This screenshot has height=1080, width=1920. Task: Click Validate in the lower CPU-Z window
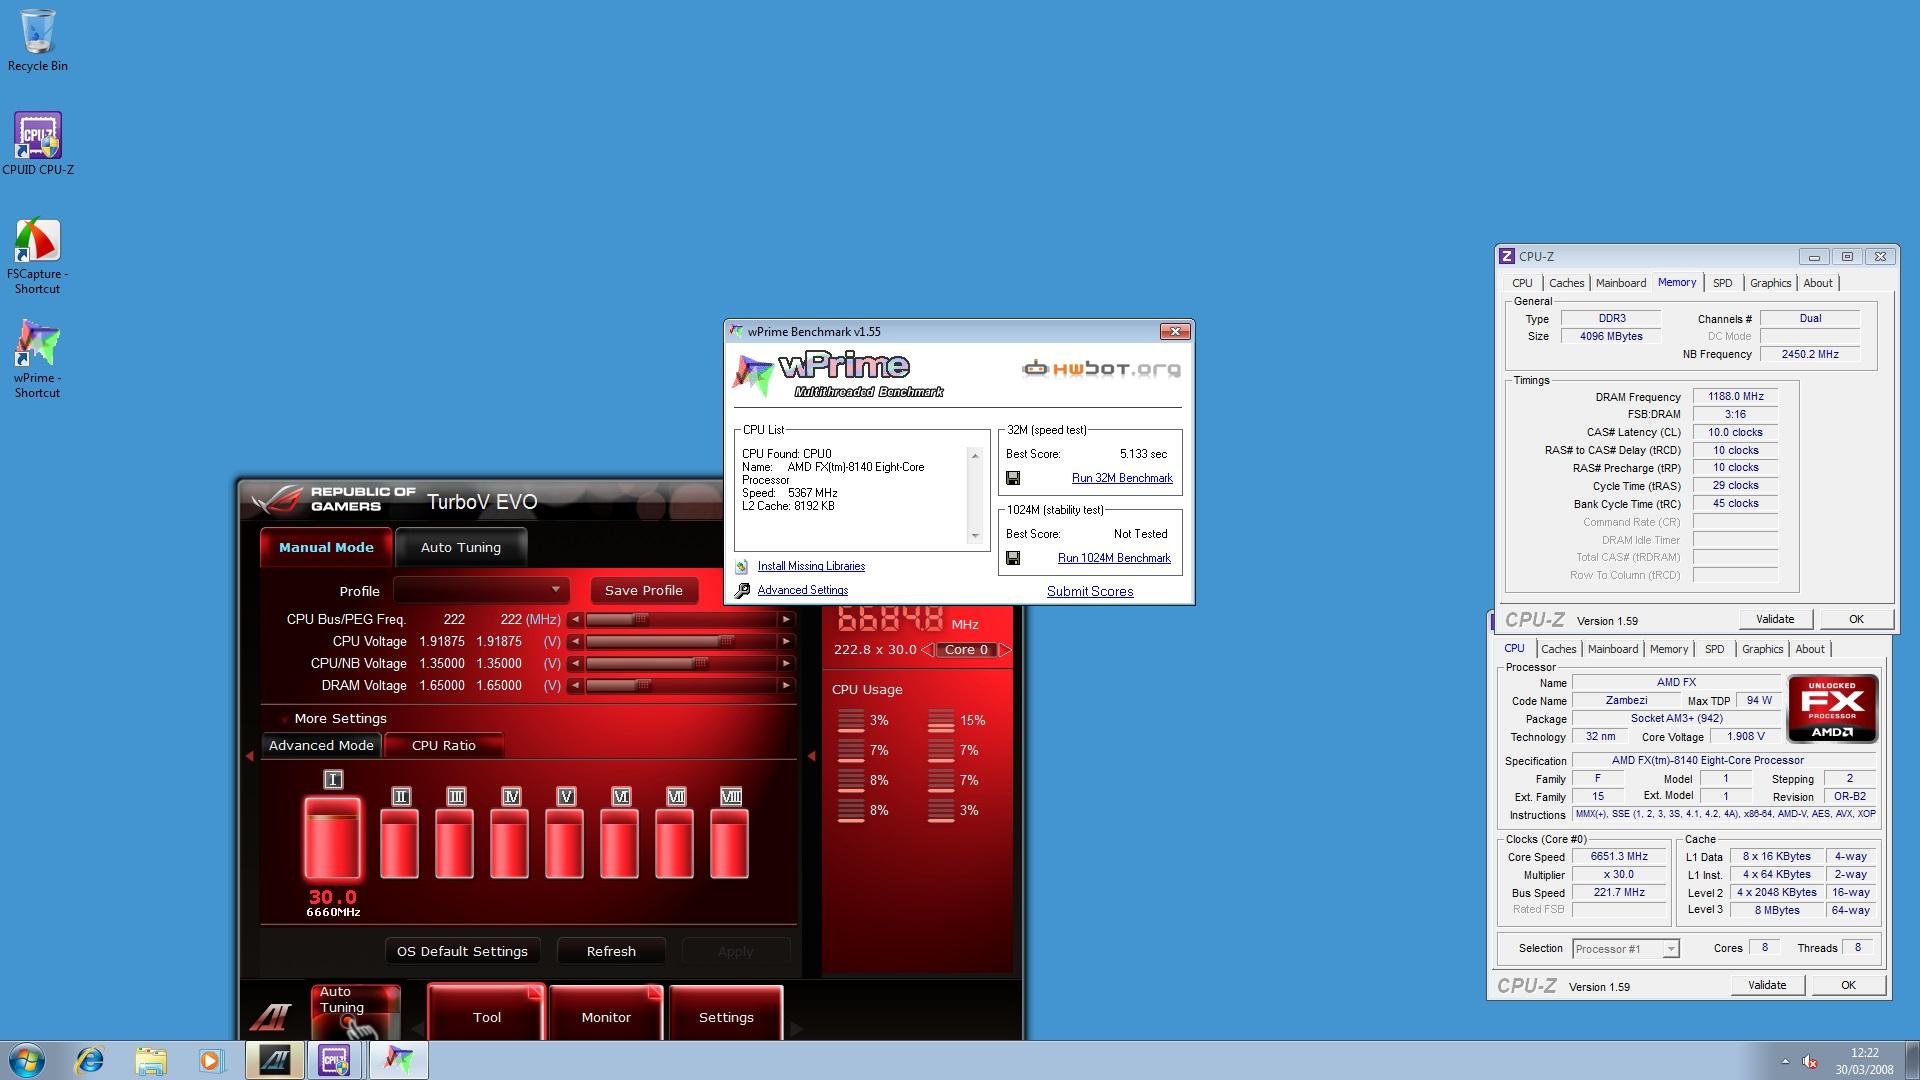coord(1767,985)
